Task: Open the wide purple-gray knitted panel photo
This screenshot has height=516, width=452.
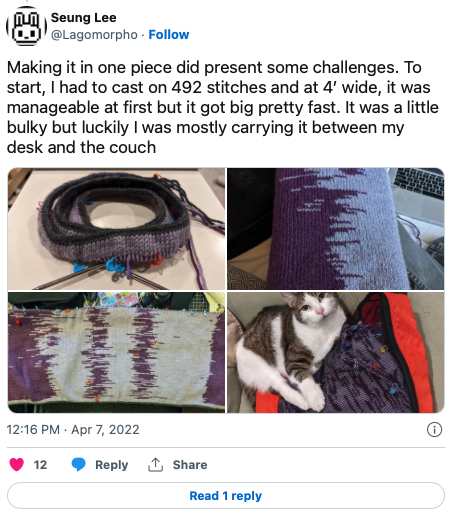Action: [x=116, y=353]
